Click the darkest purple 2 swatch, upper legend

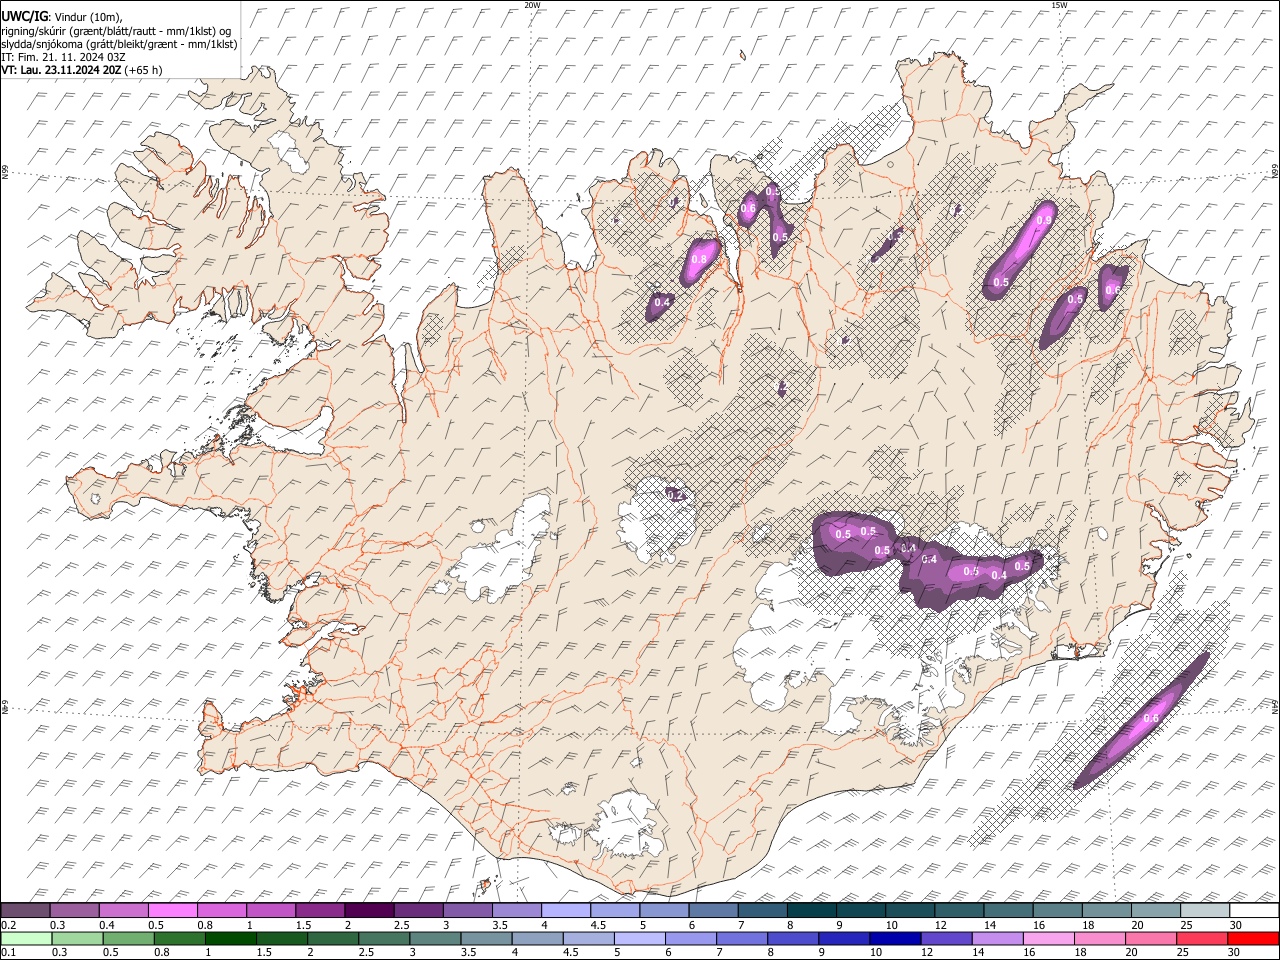point(369,911)
